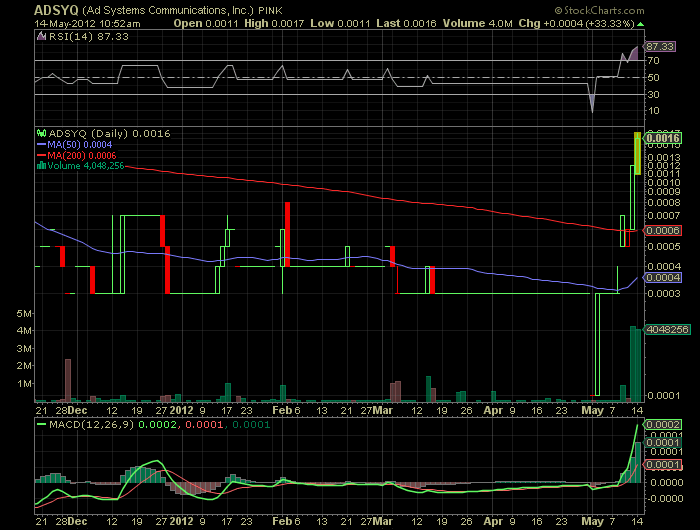
Task: Click the May label on MACD panel date axis
Action: tap(592, 521)
